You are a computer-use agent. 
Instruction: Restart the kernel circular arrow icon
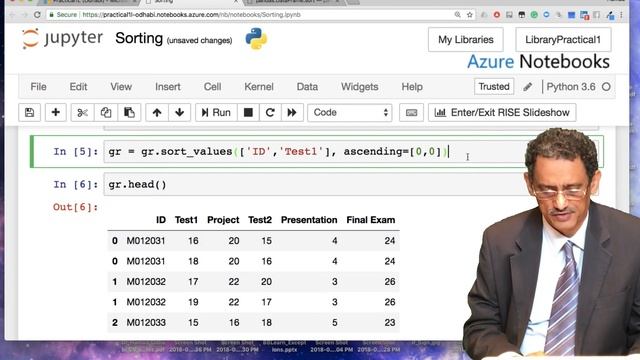pos(270,112)
